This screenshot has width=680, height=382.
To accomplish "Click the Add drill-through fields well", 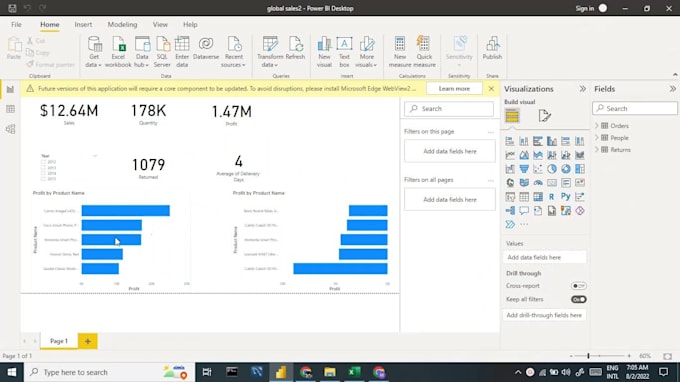I will 544,315.
